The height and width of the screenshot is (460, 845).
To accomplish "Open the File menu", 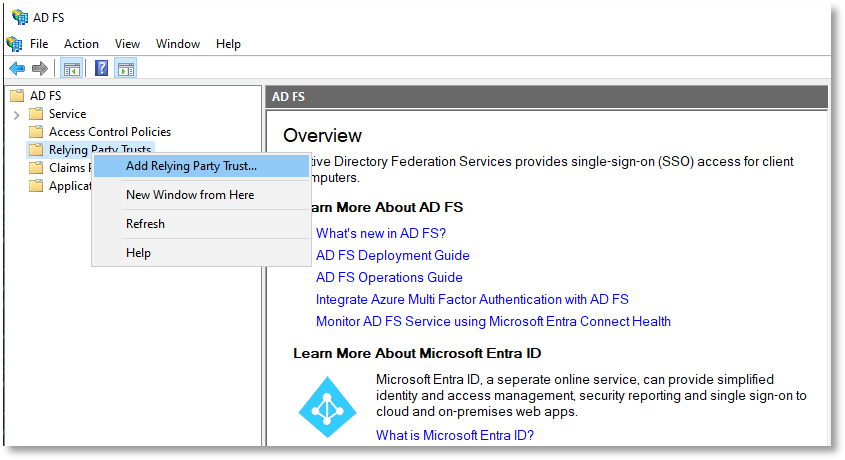I will [39, 44].
